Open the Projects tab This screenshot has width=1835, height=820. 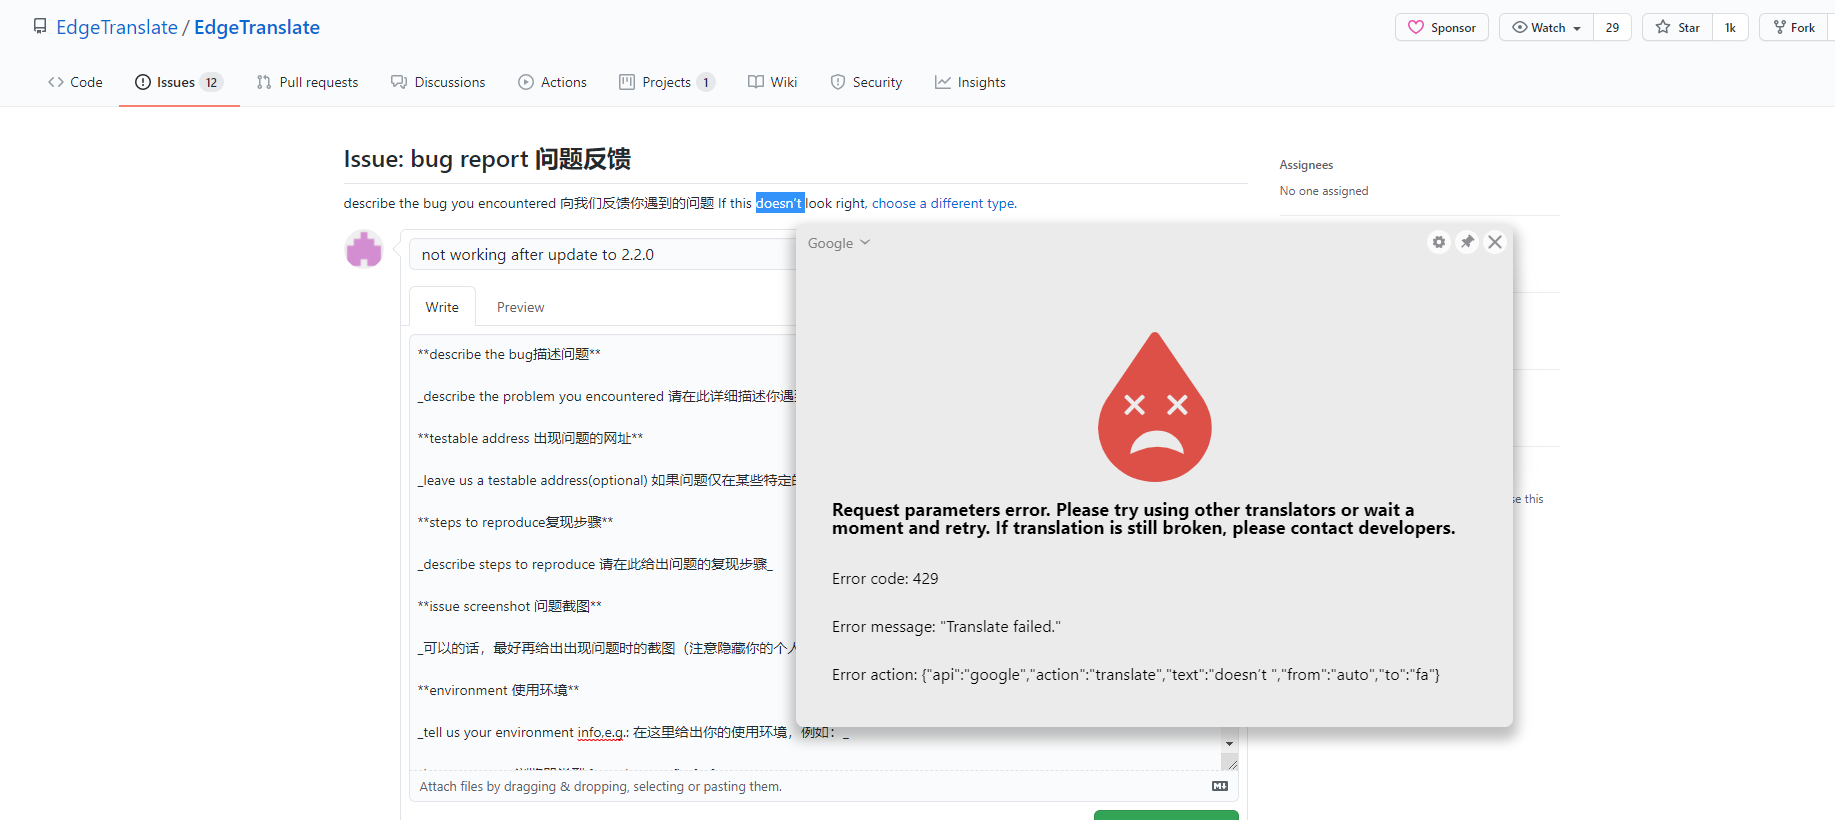(667, 82)
